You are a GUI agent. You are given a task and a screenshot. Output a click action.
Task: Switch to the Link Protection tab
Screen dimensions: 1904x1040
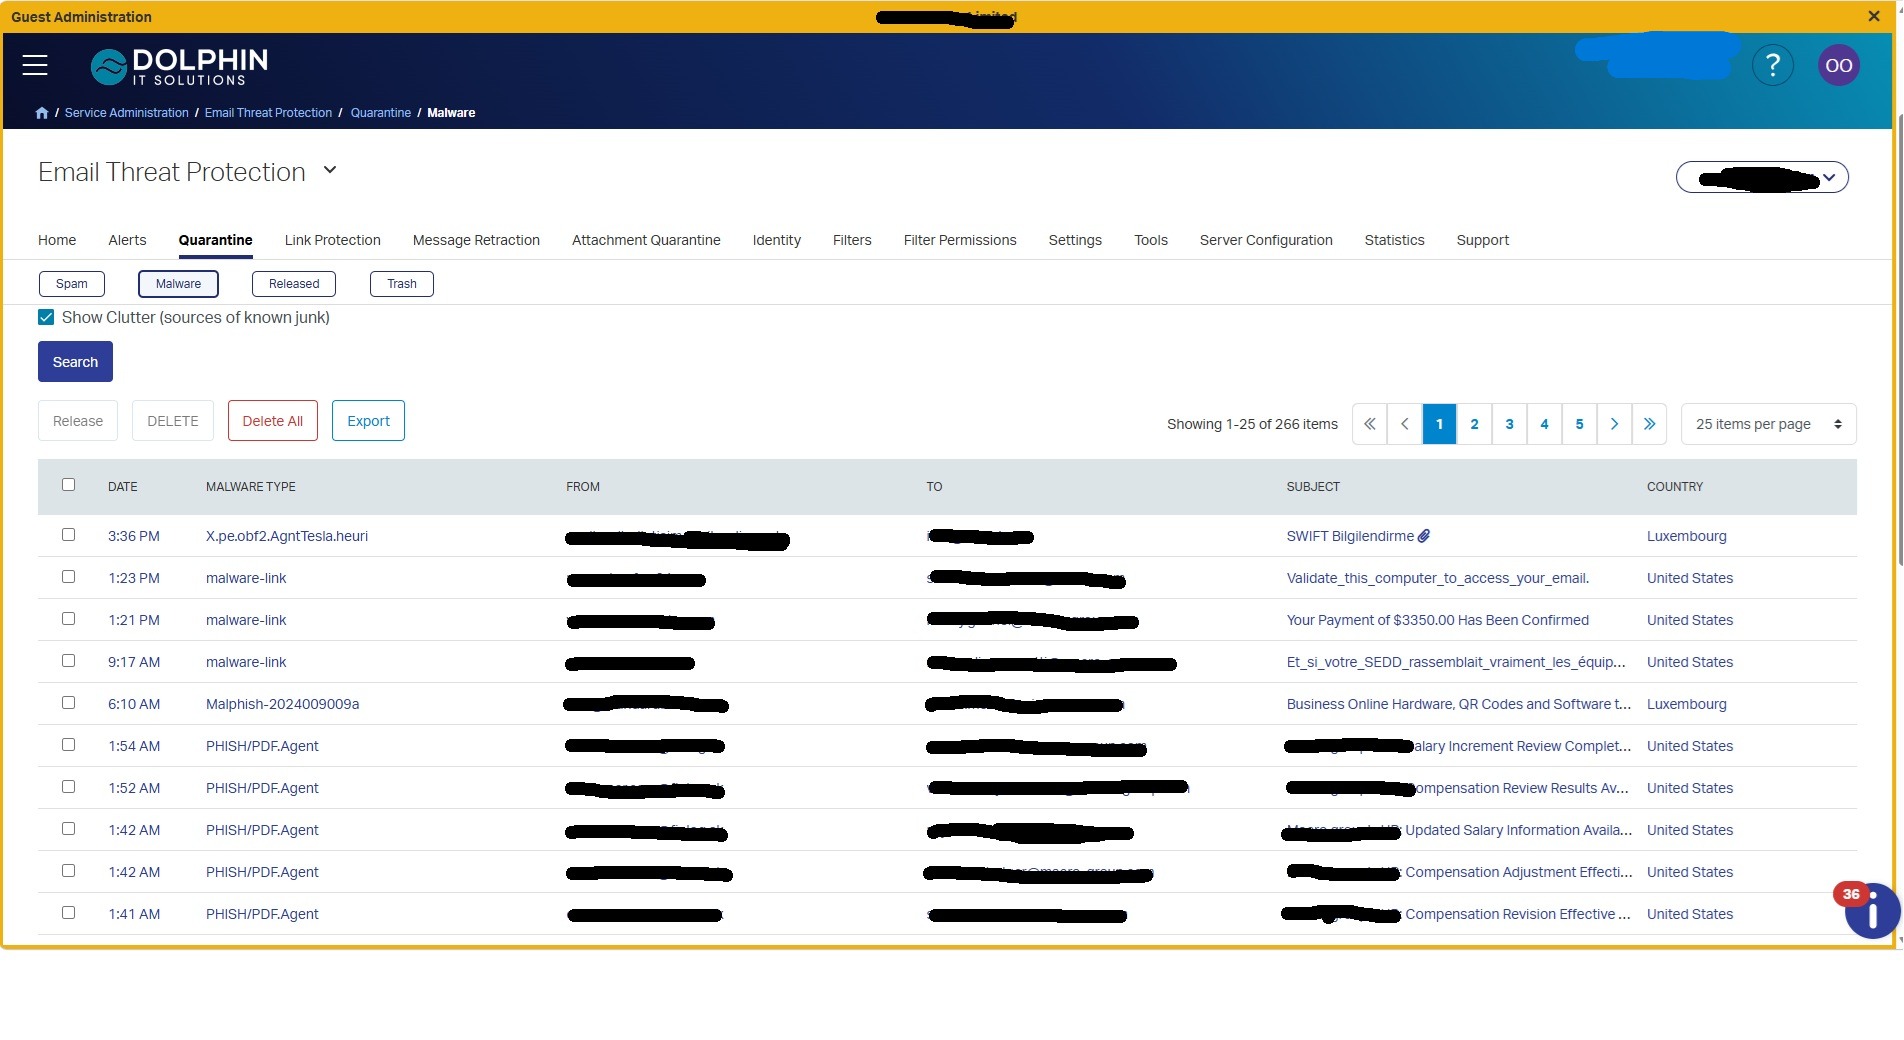tap(332, 240)
